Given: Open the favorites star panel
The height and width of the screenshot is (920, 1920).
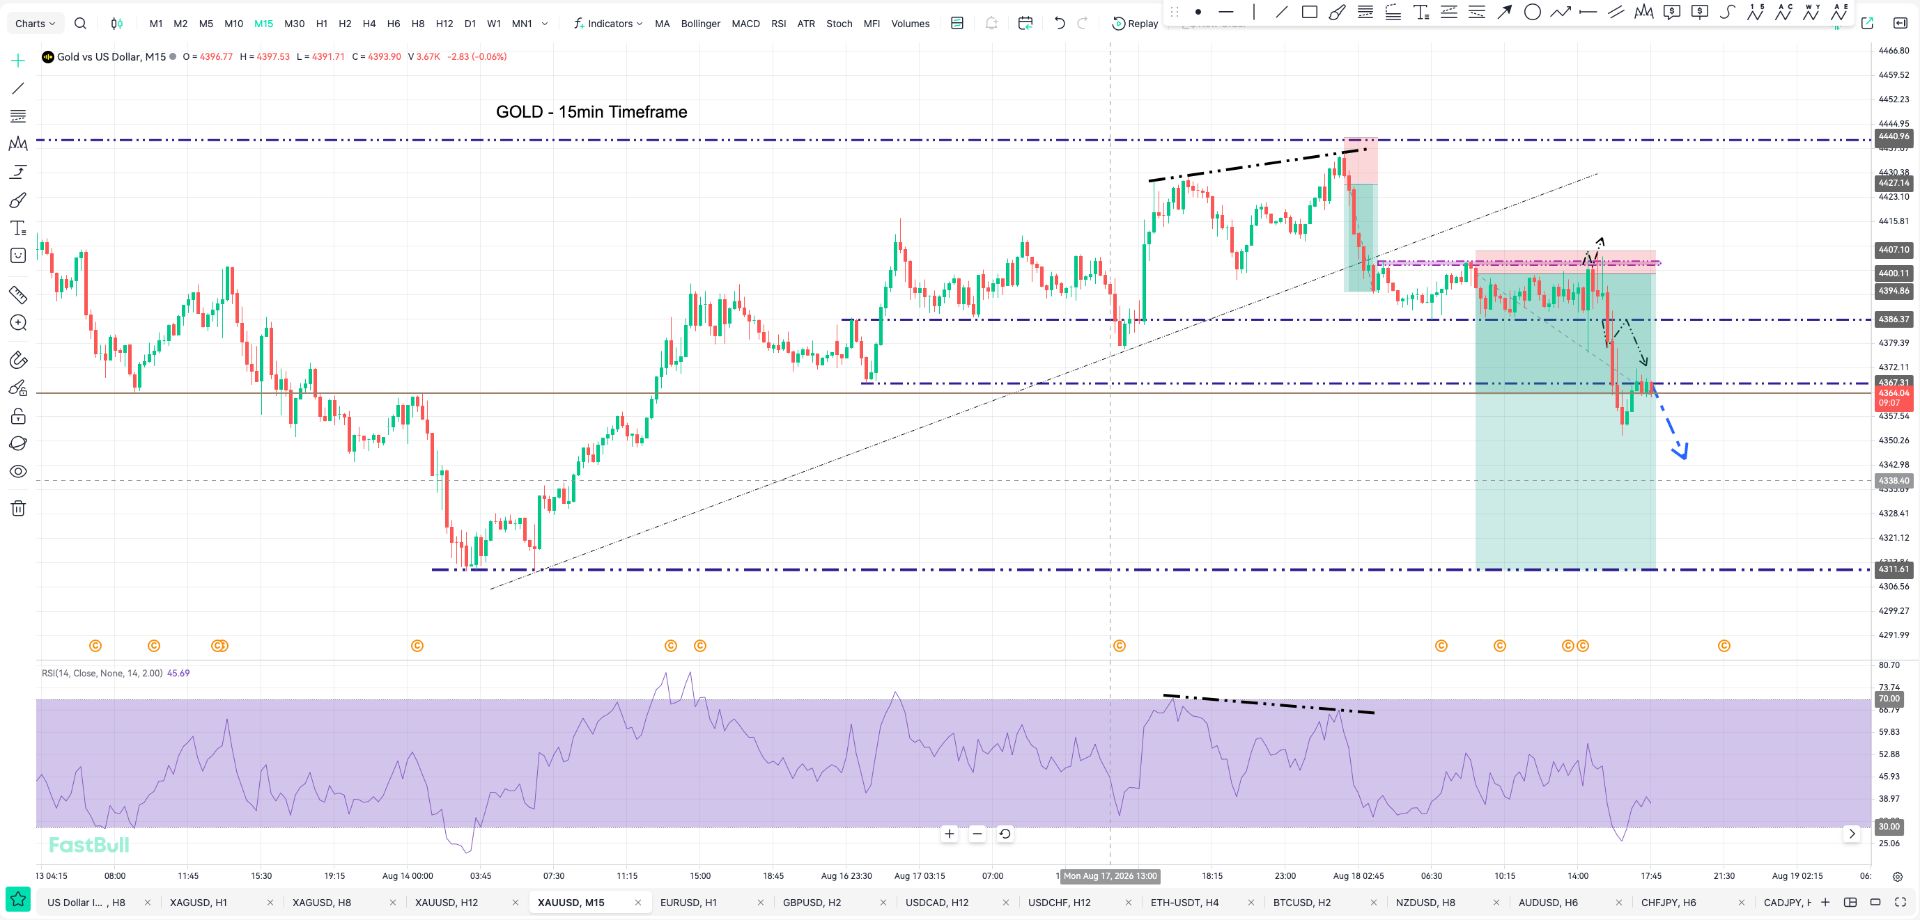Looking at the screenshot, I should click(18, 901).
